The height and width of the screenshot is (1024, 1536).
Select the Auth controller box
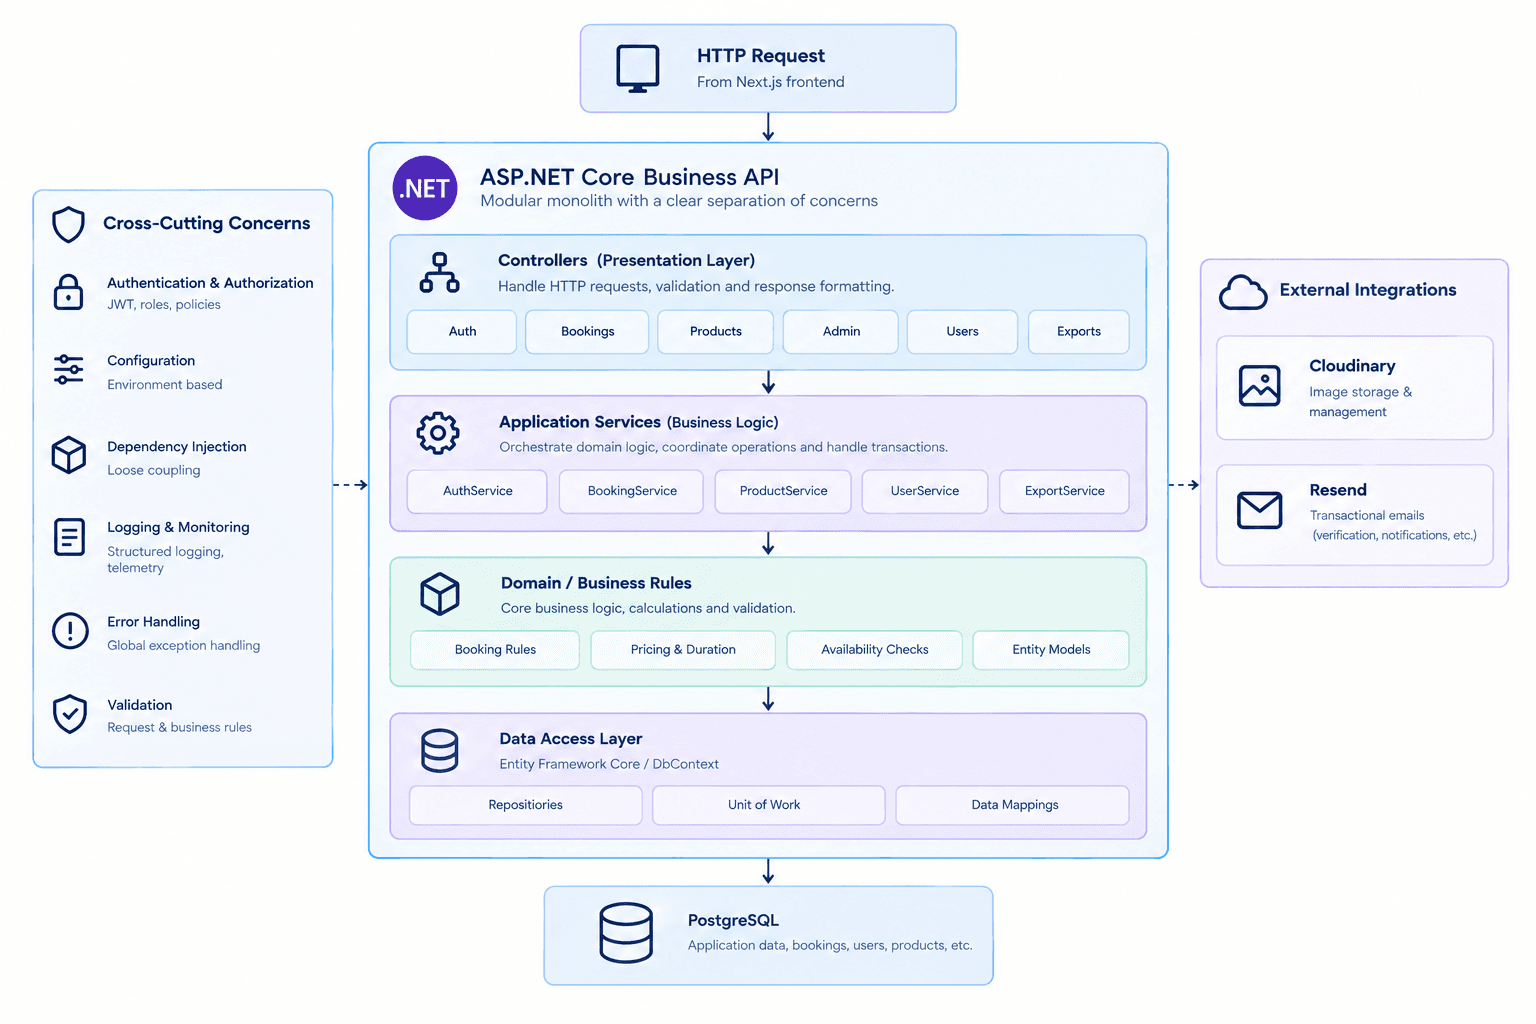tap(462, 332)
